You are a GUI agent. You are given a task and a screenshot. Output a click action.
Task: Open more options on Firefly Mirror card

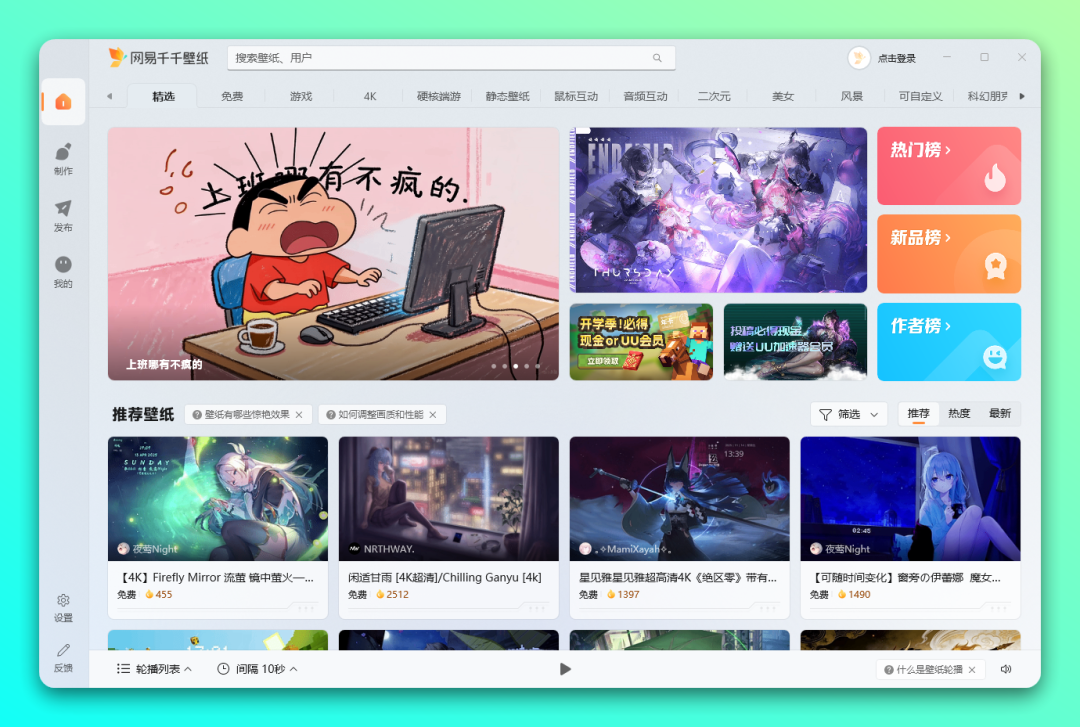(306, 608)
